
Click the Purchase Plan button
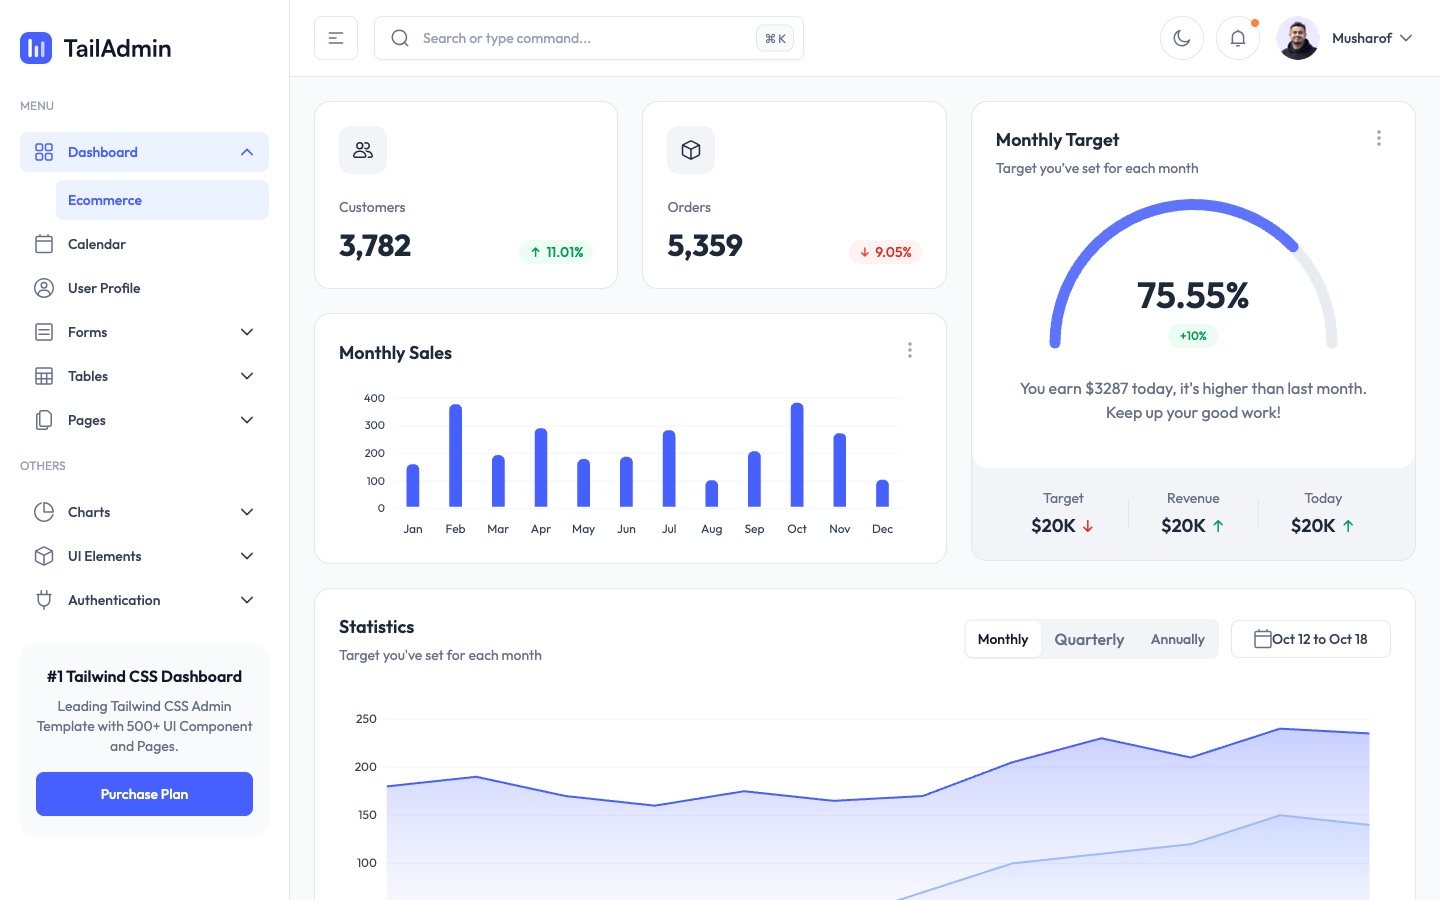click(144, 794)
